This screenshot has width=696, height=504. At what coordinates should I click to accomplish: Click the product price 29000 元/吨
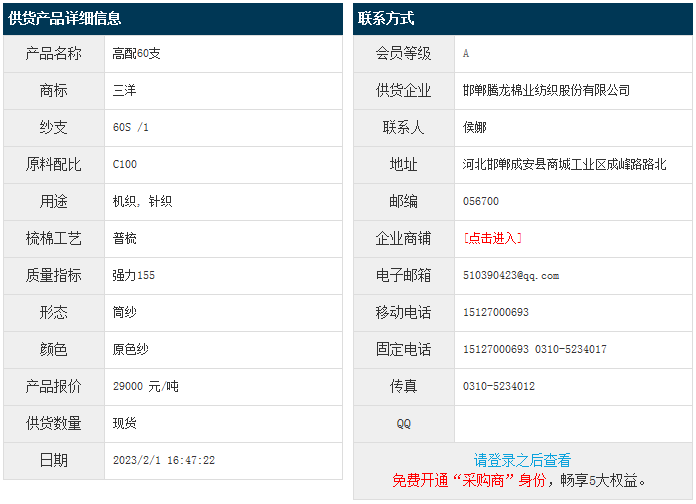pyautogui.click(x=145, y=386)
